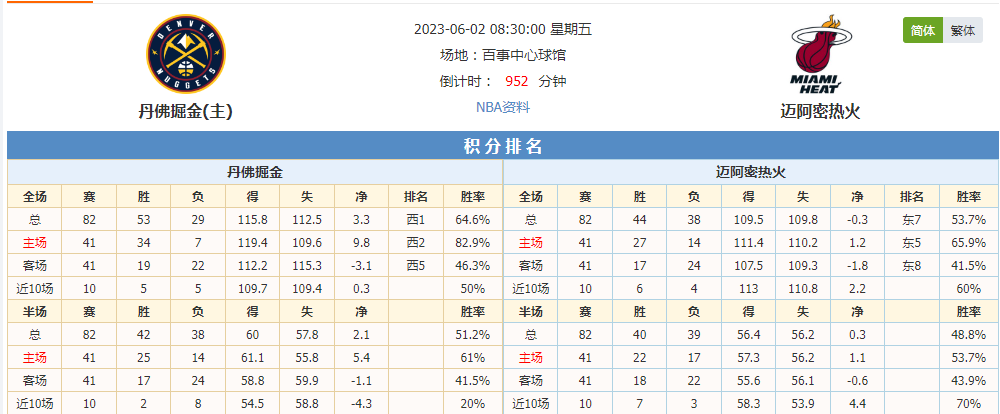Screen dimensions: 1000x414
Task: Click Heat away points 107.5
Action: pyautogui.click(x=749, y=265)
